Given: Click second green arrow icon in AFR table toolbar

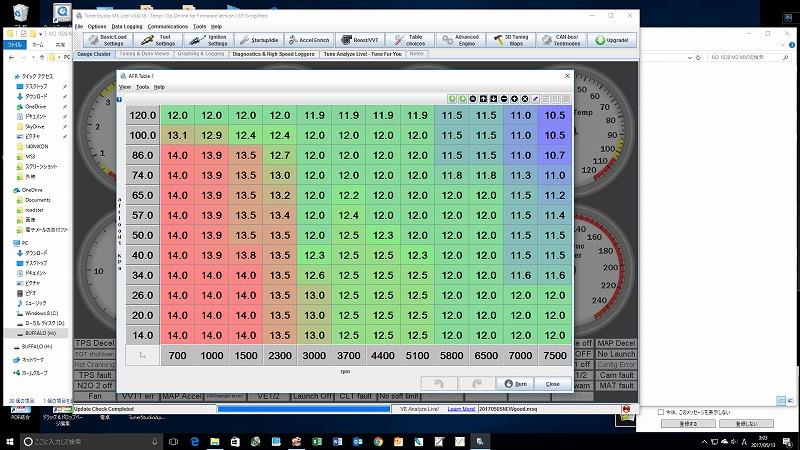Looking at the screenshot, I should (x=462, y=98).
